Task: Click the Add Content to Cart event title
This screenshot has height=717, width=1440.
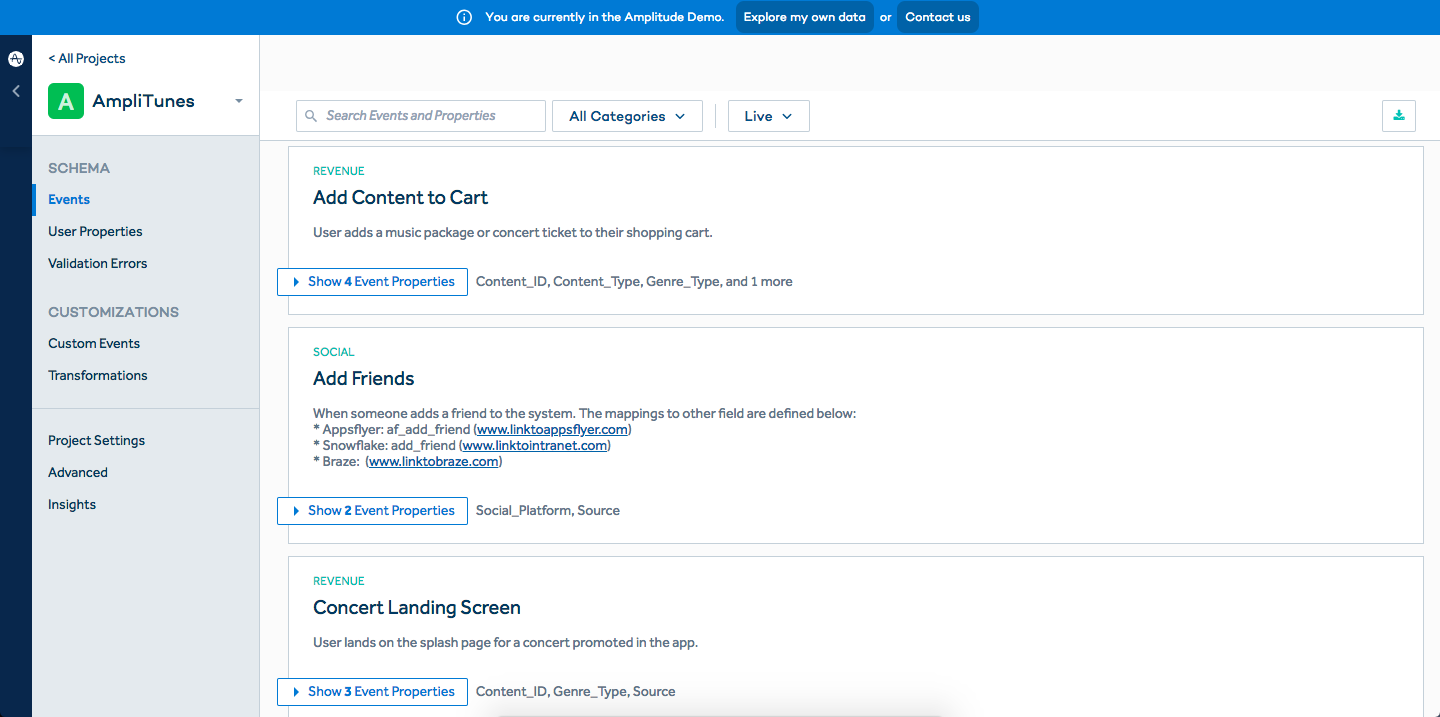Action: click(400, 198)
